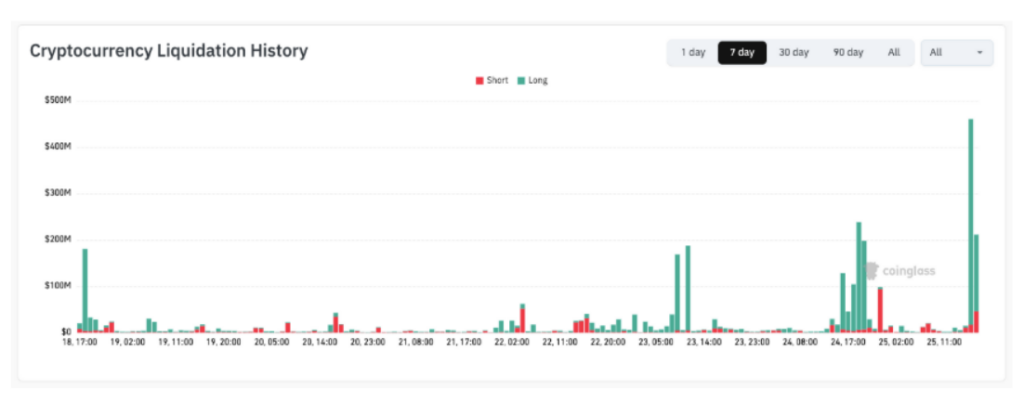Click the 20, 05:00 x-axis label
The width and height of the screenshot is (1024, 402).
tap(272, 341)
